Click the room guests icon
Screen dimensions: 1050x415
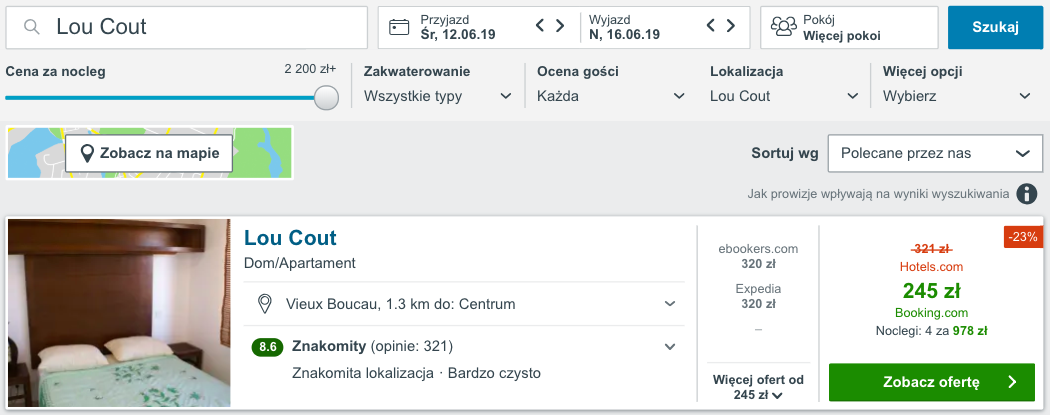pos(783,27)
